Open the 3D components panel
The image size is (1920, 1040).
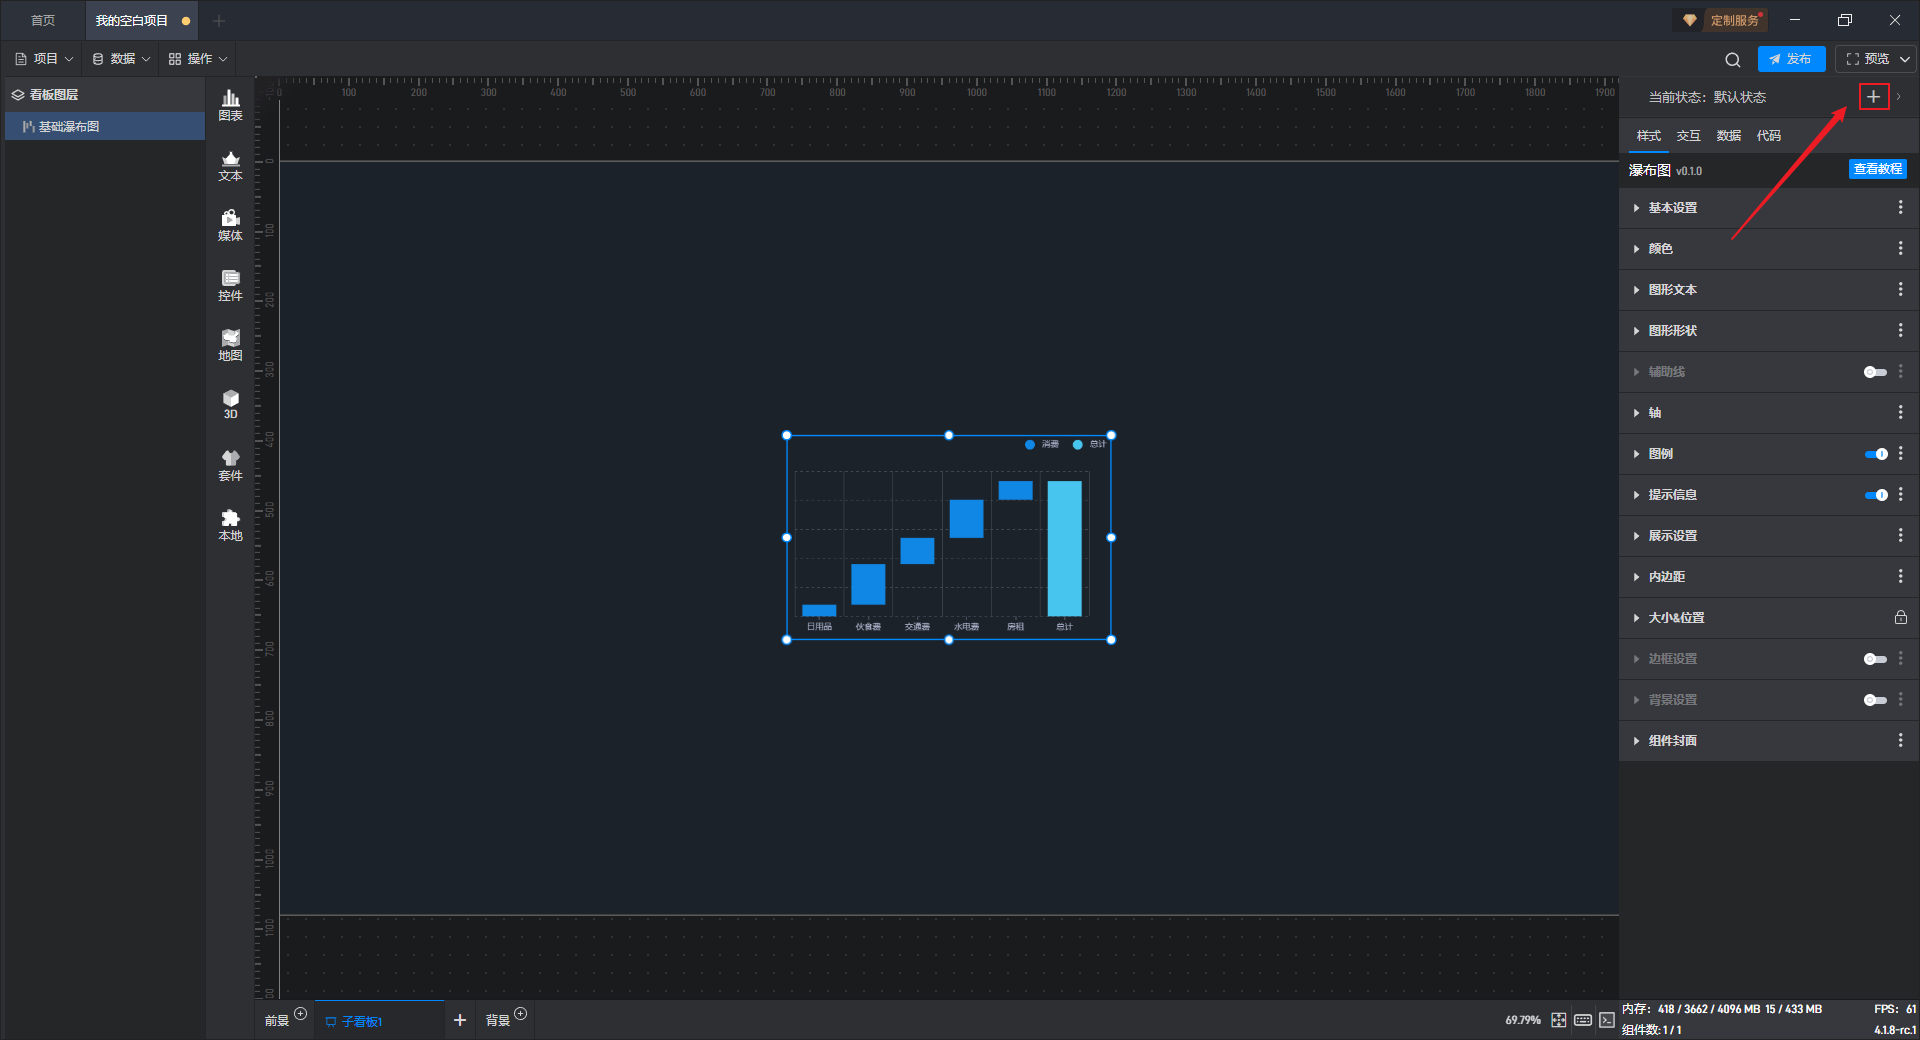coord(230,404)
